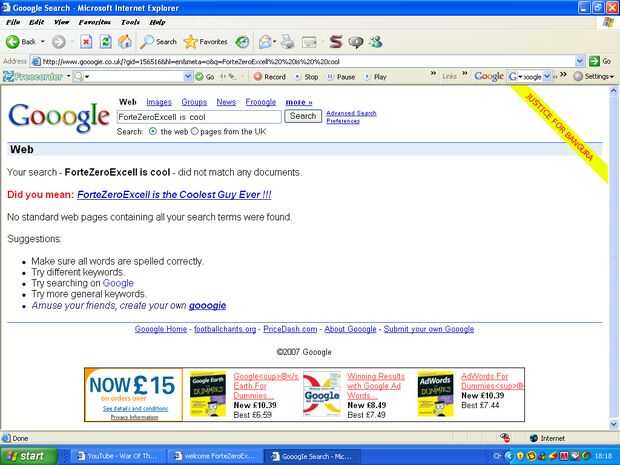The height and width of the screenshot is (465, 620).
Task: Open the File menu
Action: 13,22
